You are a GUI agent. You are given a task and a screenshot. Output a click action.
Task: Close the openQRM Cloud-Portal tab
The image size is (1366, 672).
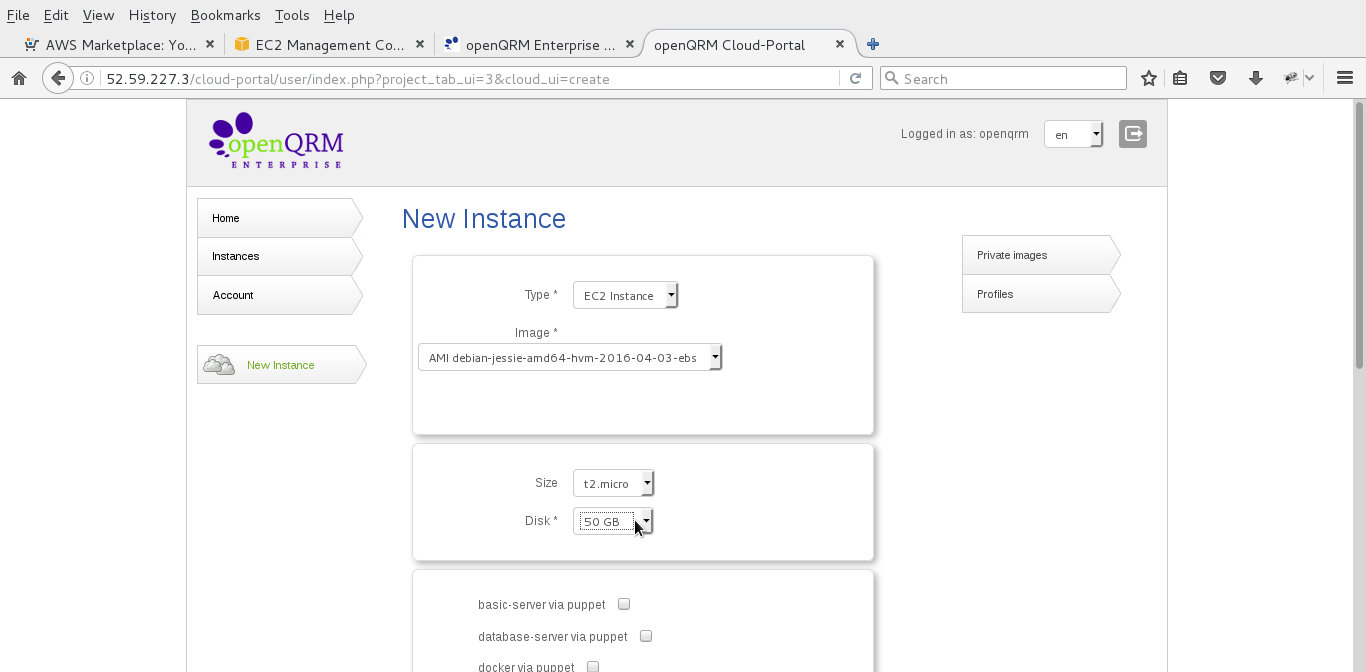pyautogui.click(x=840, y=44)
